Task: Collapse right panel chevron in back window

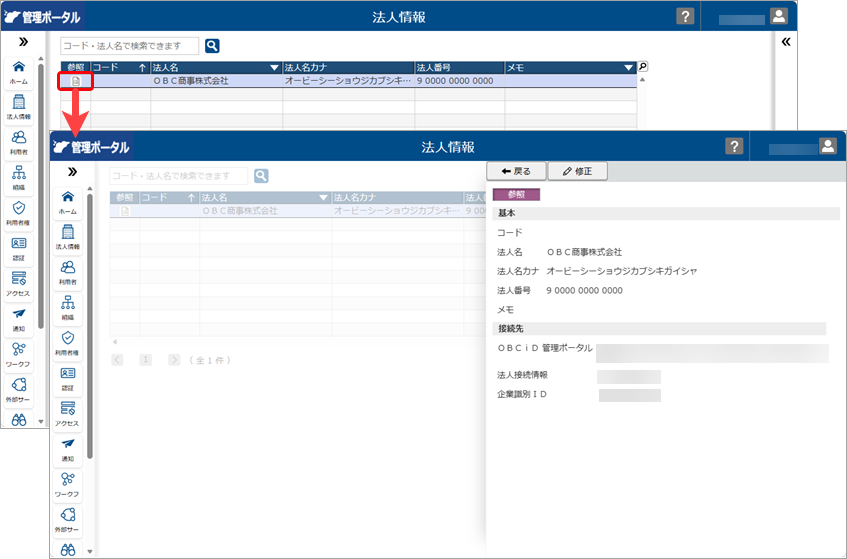Action: pyautogui.click(x=786, y=42)
